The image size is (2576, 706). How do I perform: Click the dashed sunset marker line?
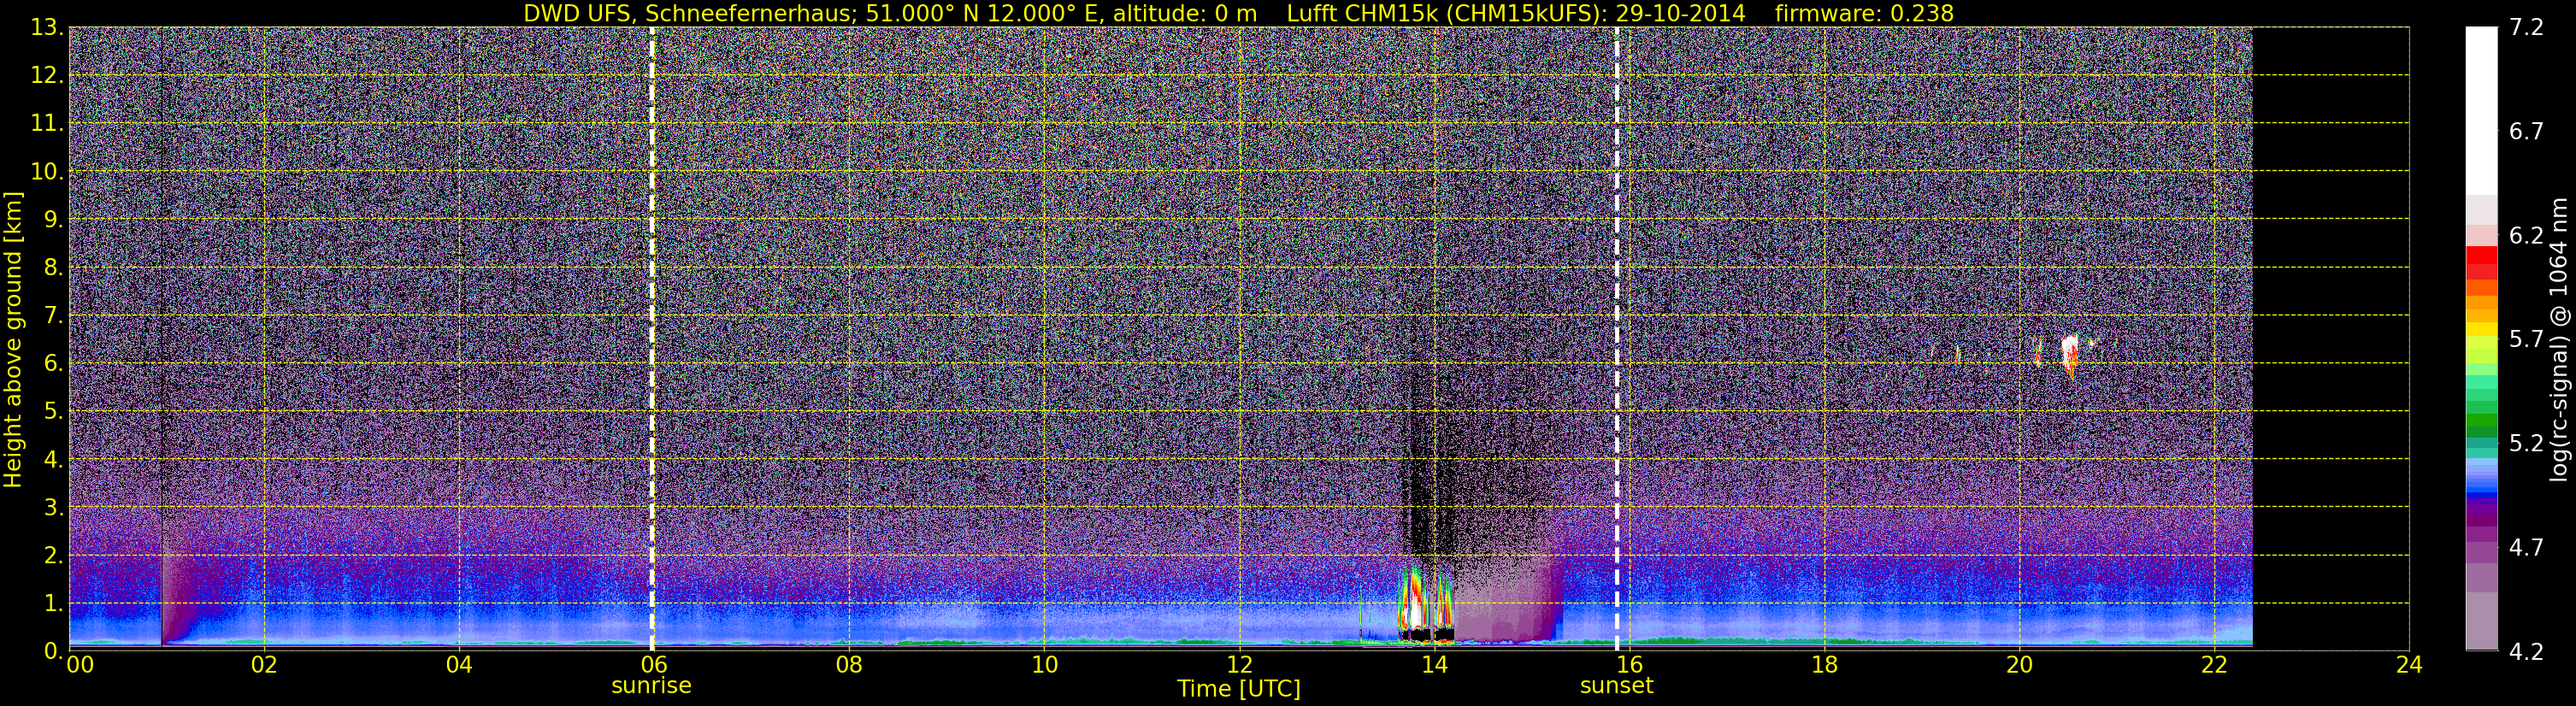1616,339
